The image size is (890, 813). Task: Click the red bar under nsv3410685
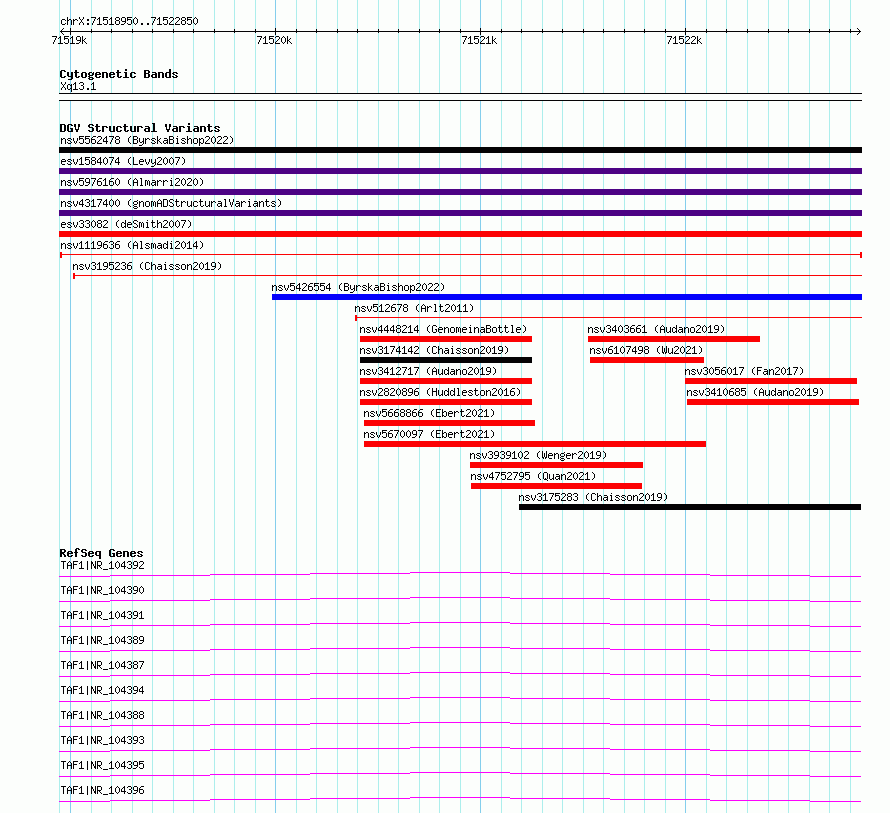(x=773, y=402)
